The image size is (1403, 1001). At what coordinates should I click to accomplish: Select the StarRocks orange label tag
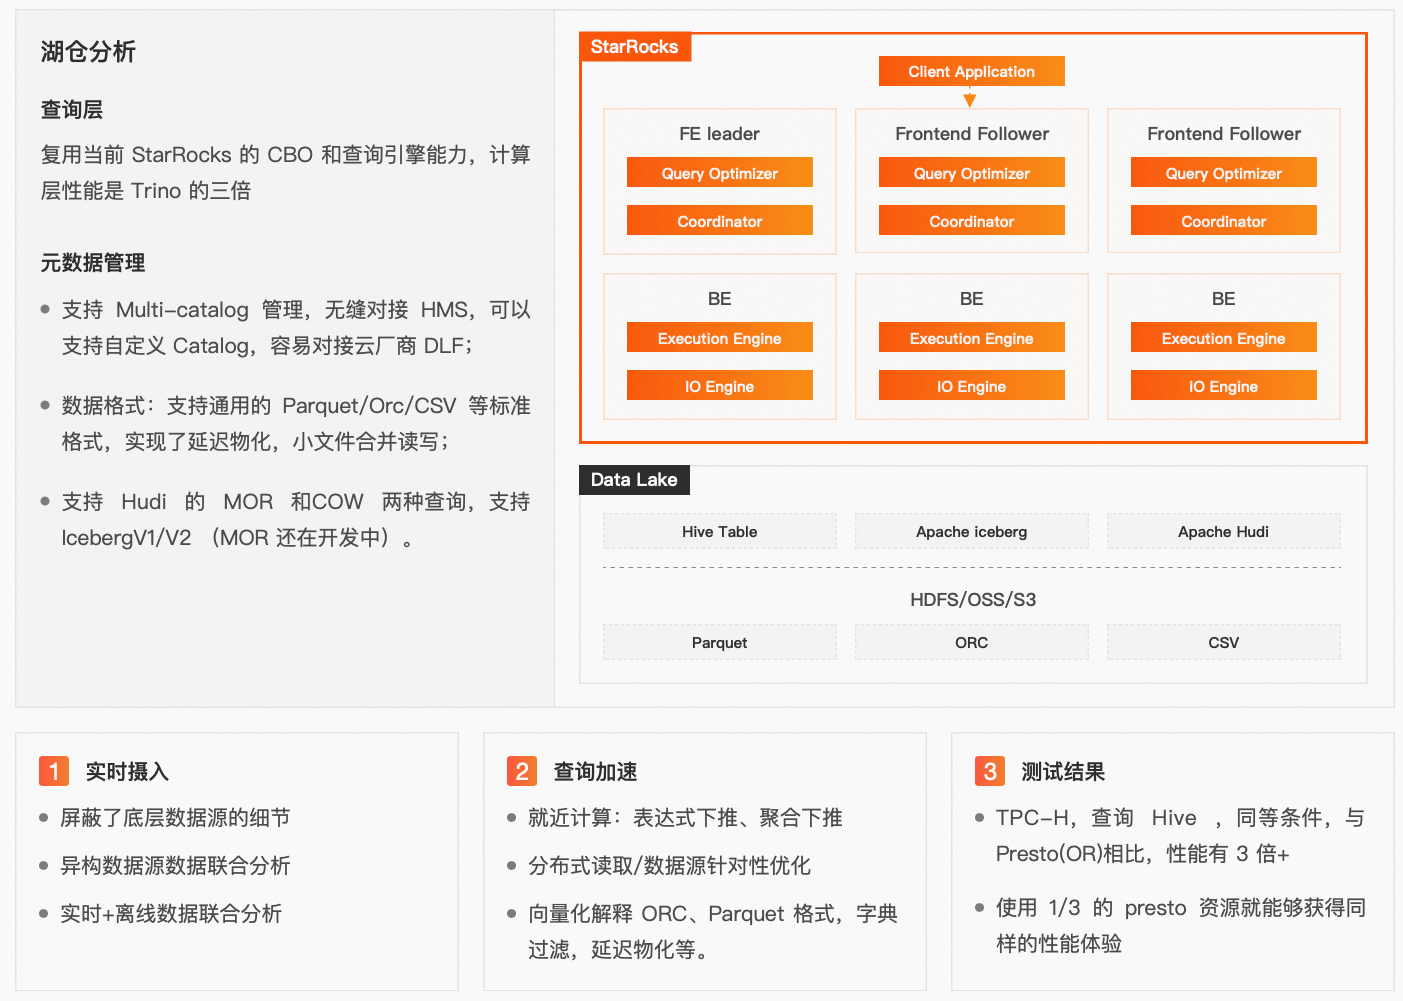point(635,47)
